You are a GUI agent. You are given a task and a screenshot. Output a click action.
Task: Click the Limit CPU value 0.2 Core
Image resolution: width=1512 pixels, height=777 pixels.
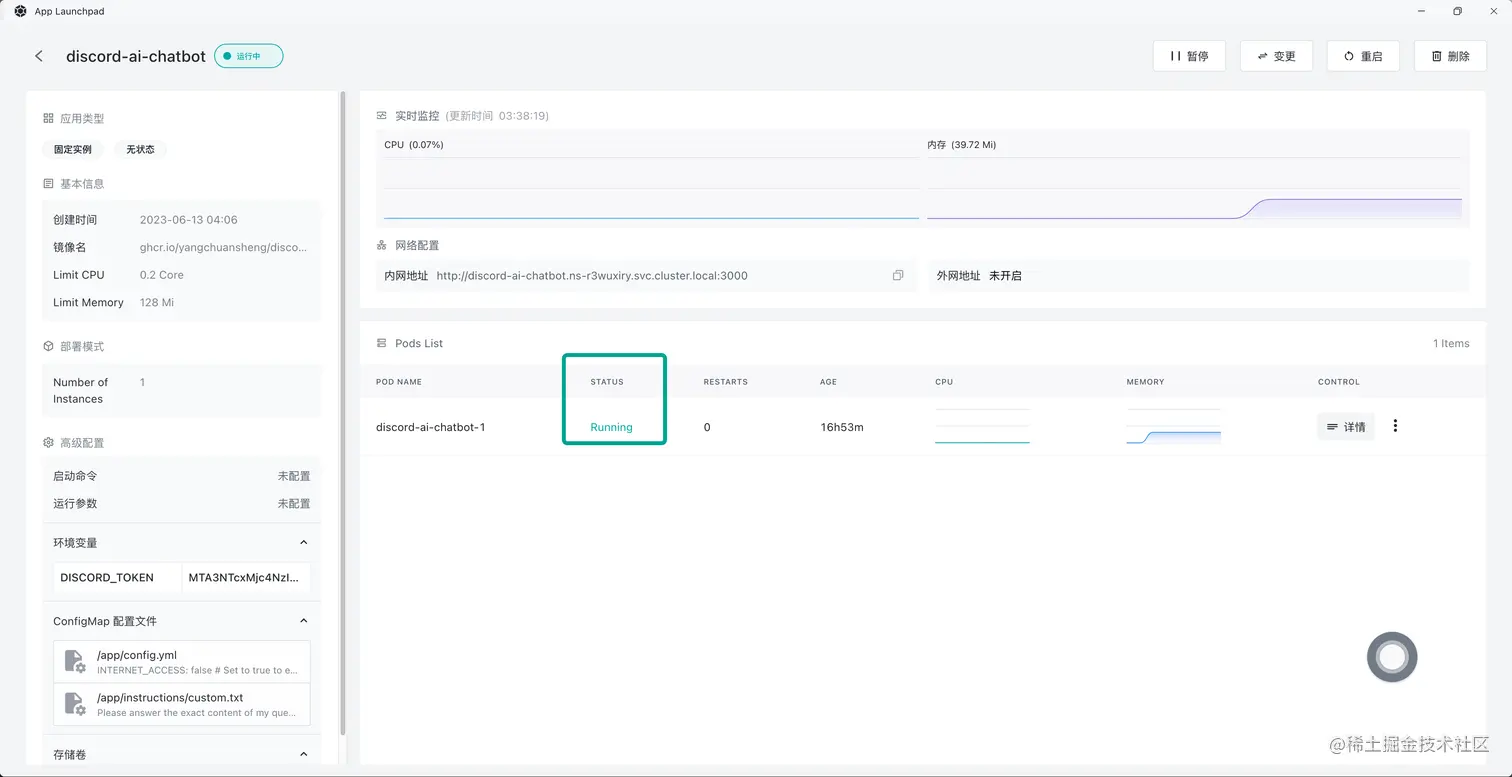coord(162,274)
